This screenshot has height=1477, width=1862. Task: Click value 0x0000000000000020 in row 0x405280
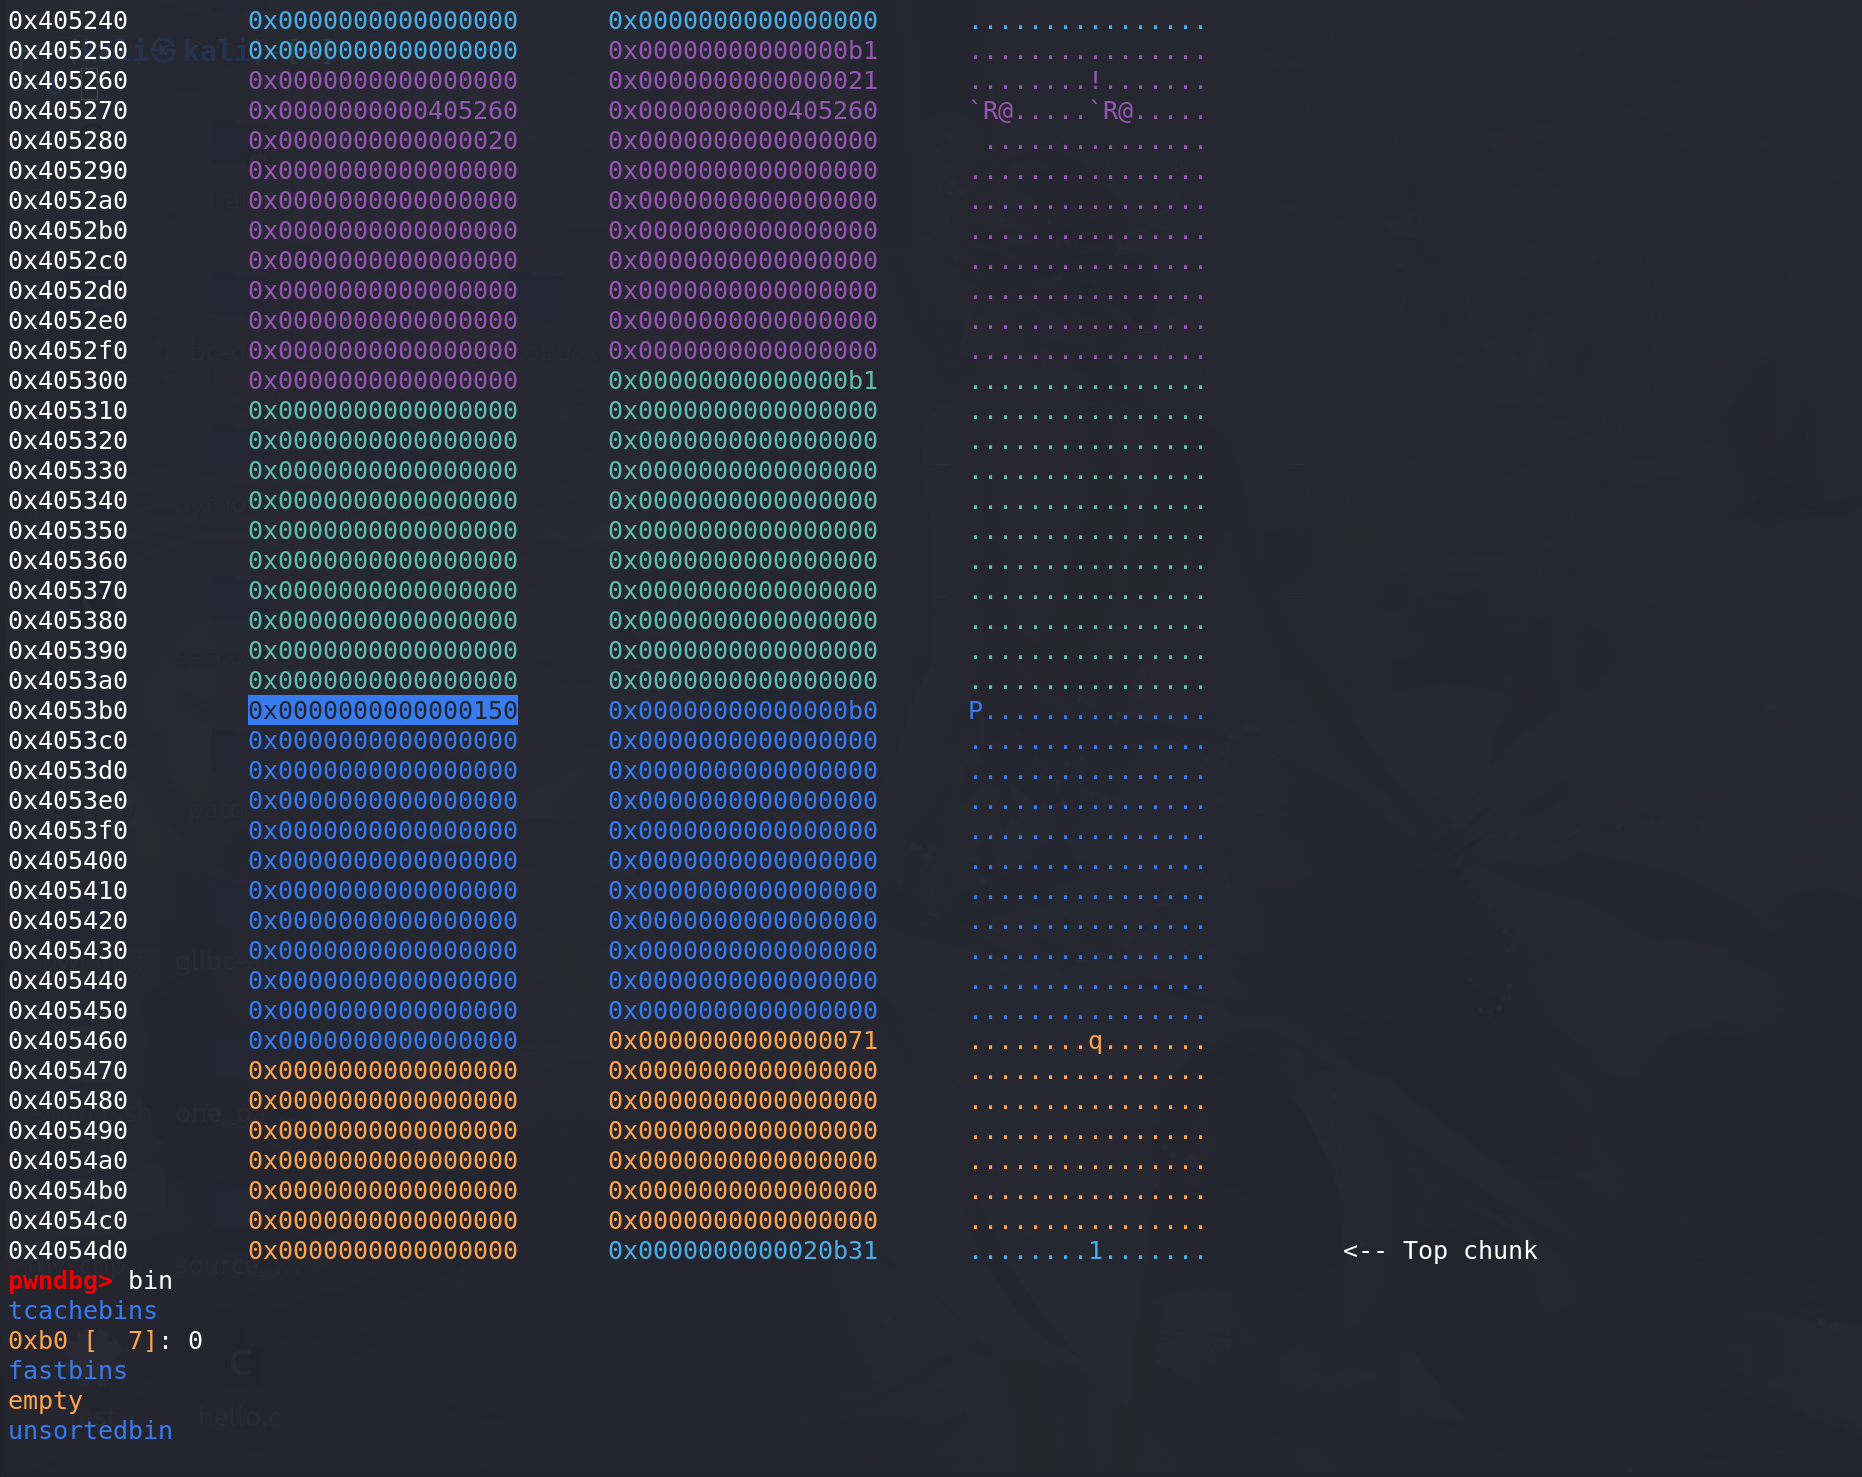coord(383,140)
